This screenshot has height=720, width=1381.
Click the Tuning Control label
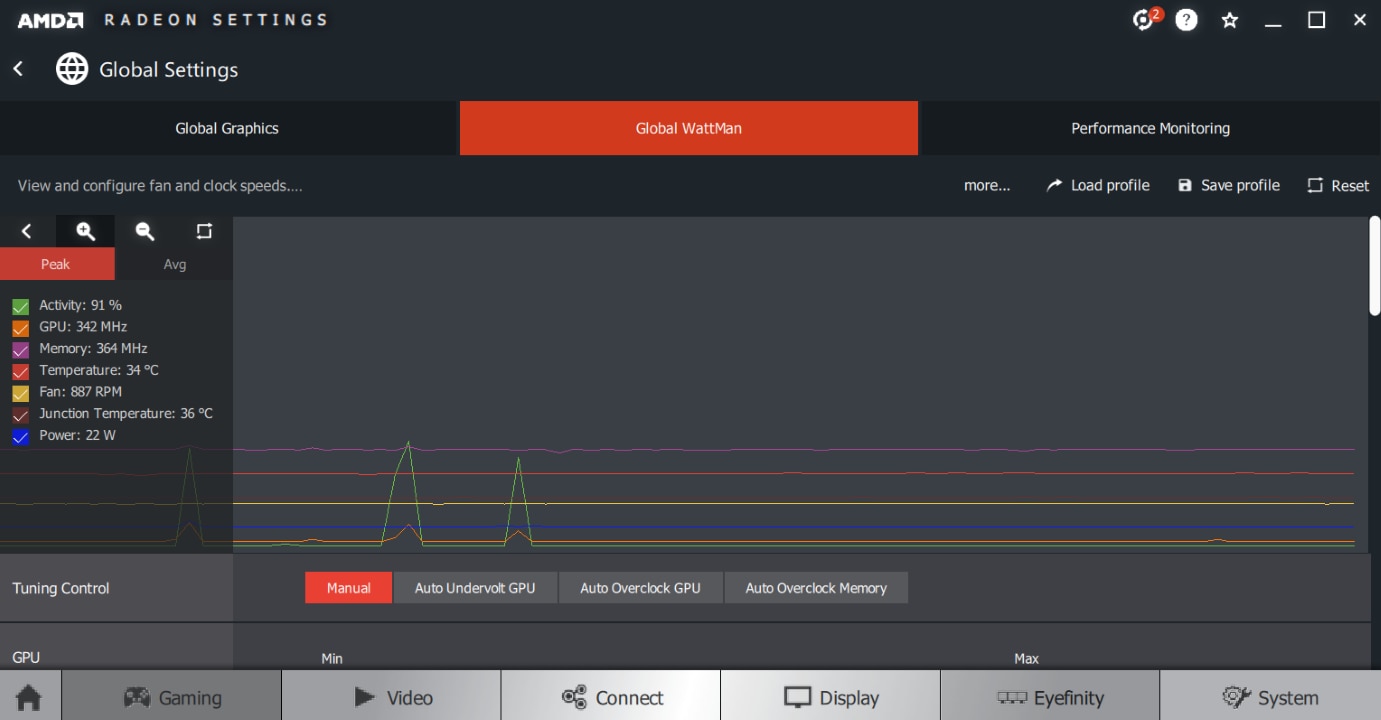tap(61, 588)
